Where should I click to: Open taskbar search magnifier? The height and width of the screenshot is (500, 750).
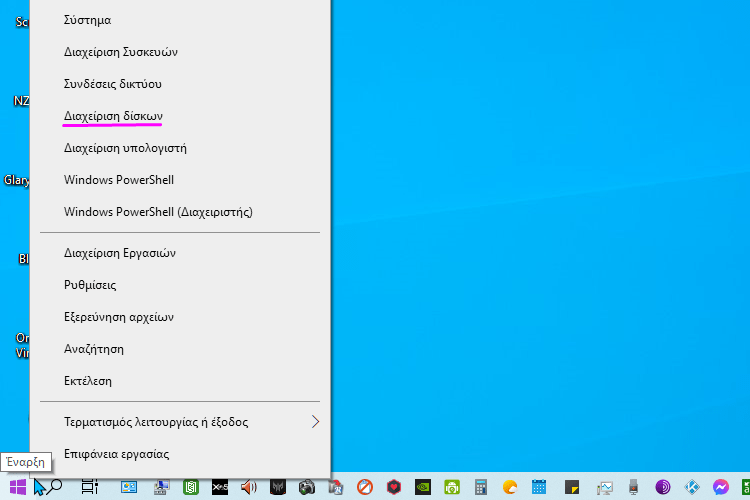pyautogui.click(x=55, y=486)
